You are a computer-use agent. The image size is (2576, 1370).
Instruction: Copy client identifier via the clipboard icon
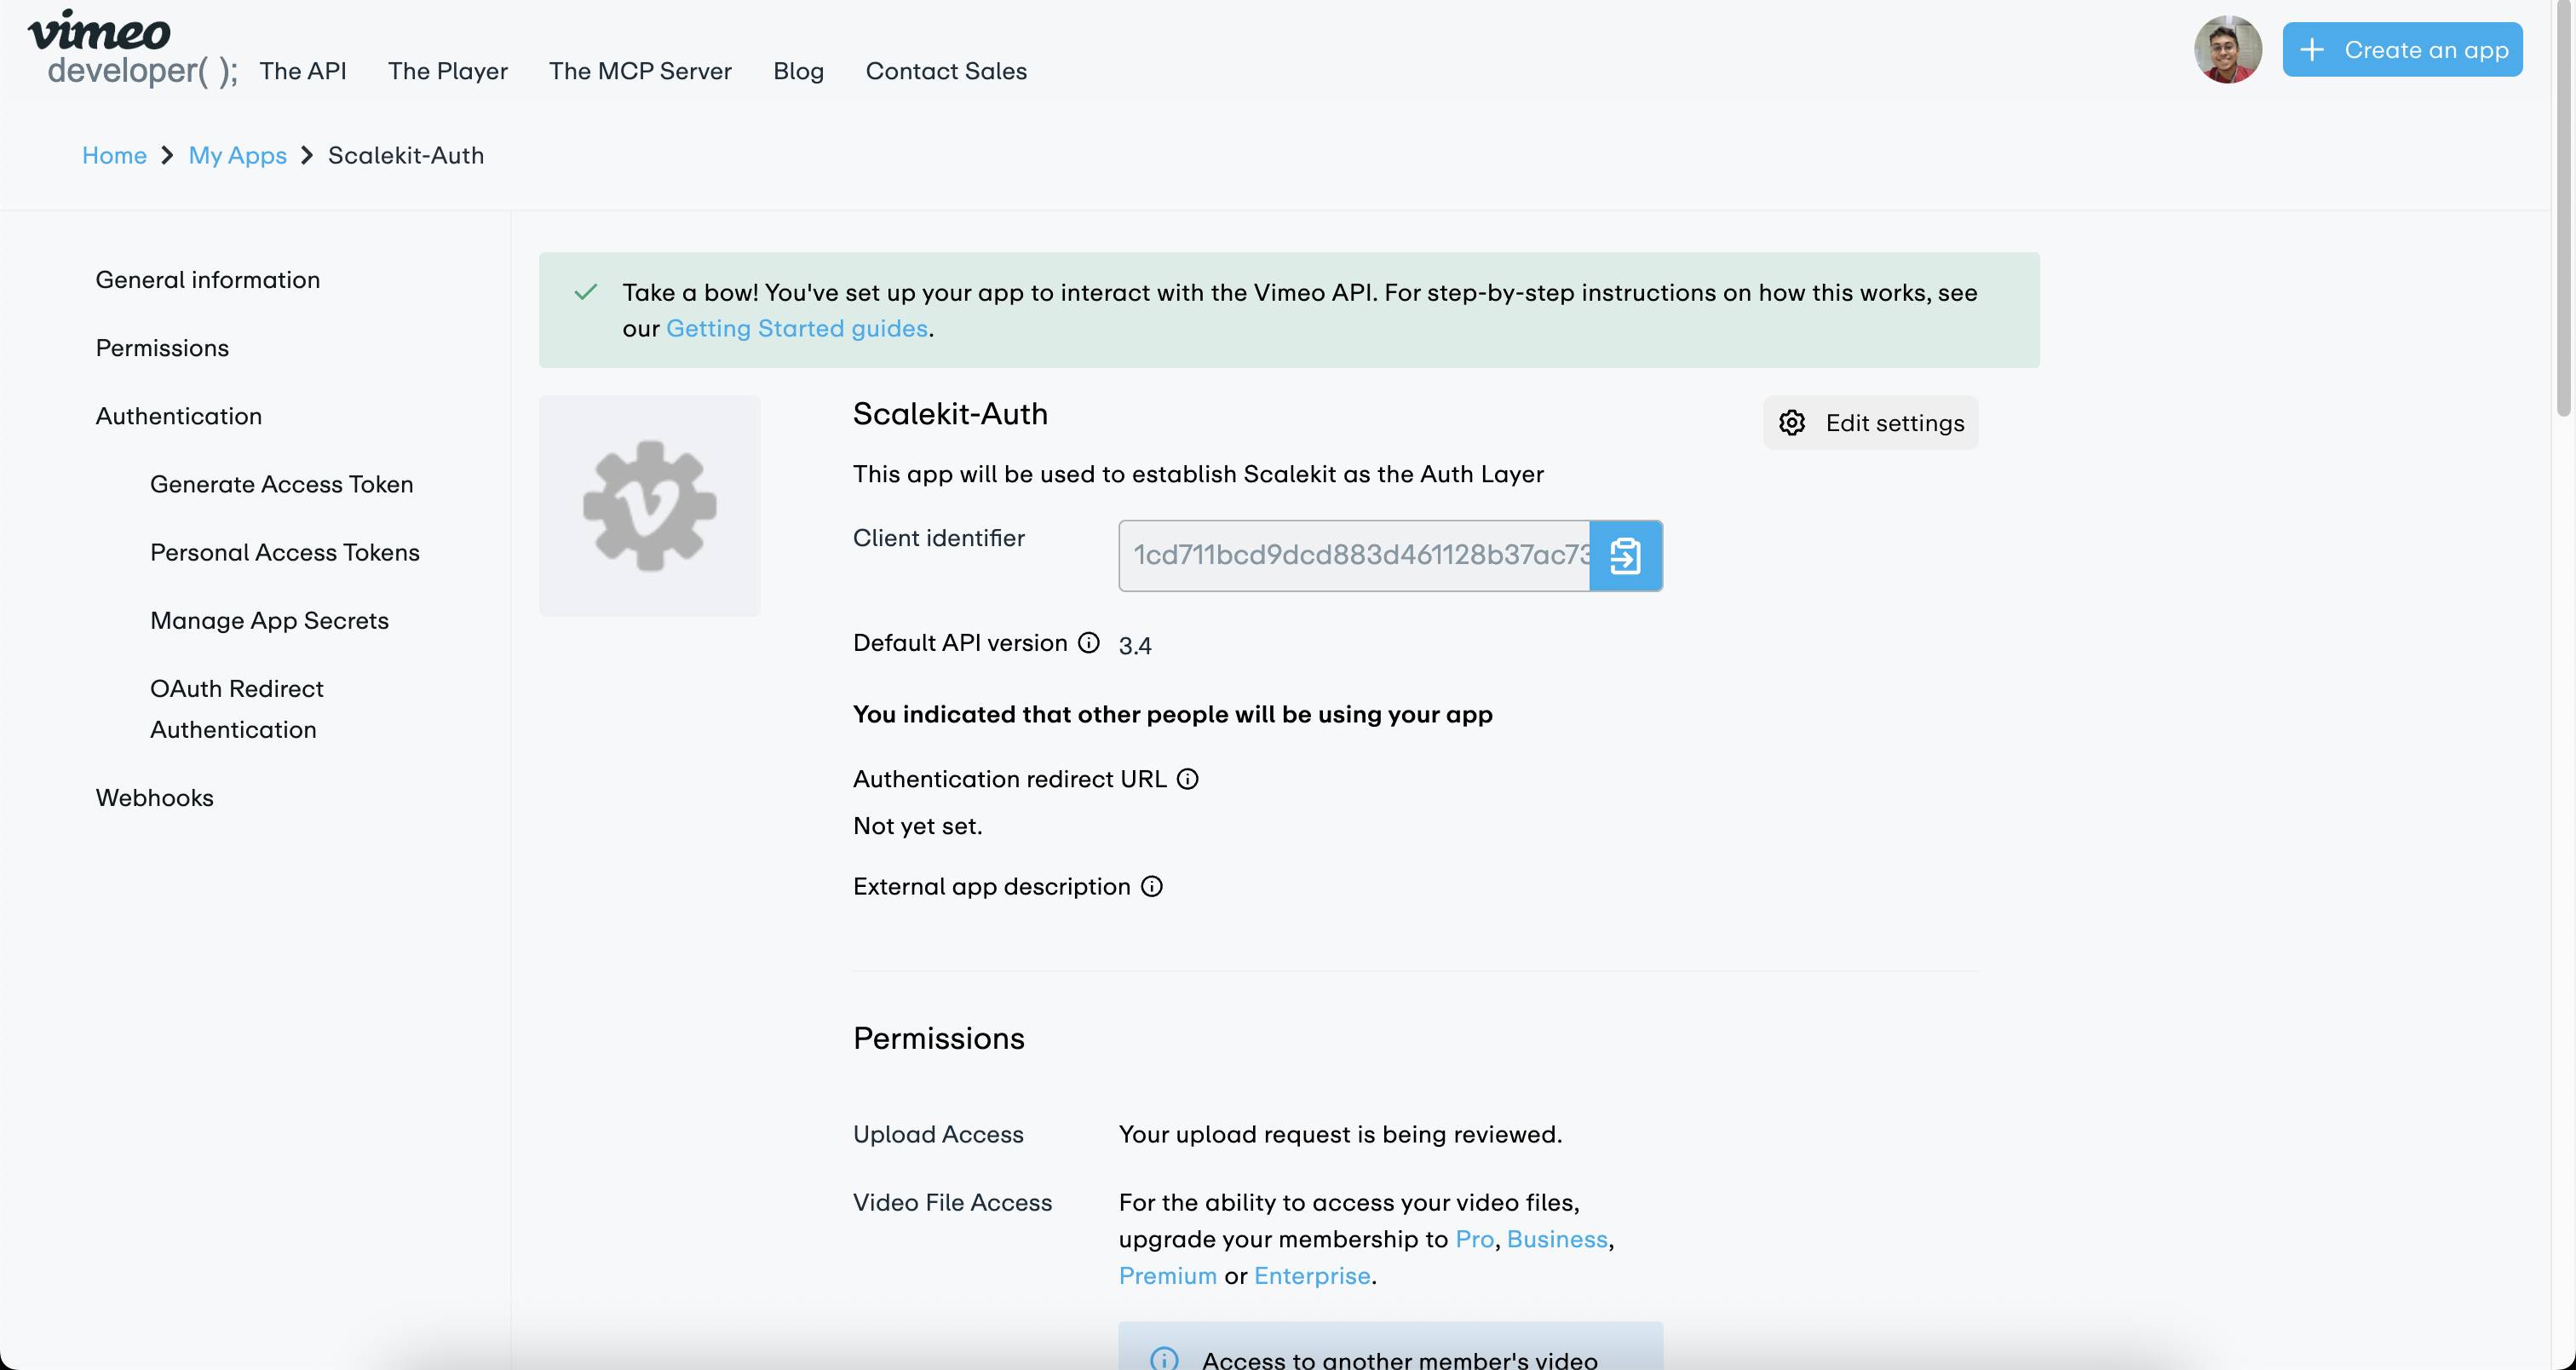point(1625,556)
